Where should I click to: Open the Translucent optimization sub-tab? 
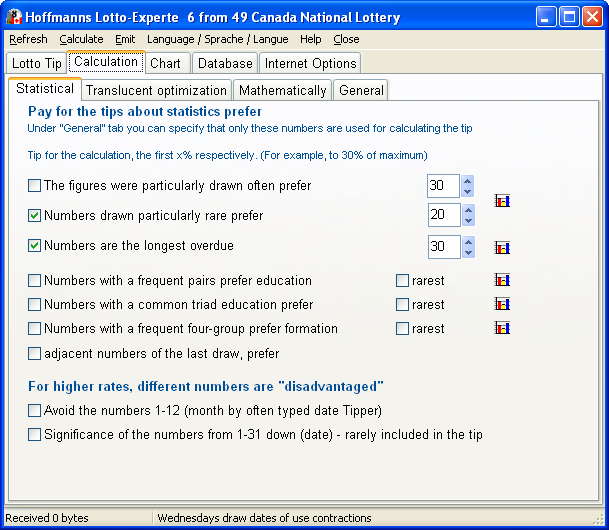click(156, 90)
